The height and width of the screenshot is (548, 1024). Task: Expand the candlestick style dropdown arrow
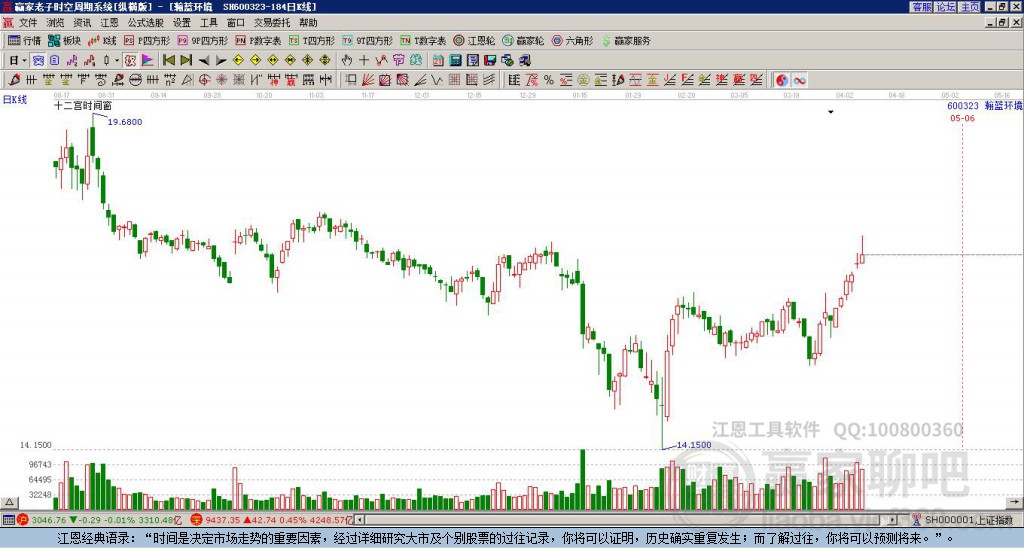tap(117, 61)
